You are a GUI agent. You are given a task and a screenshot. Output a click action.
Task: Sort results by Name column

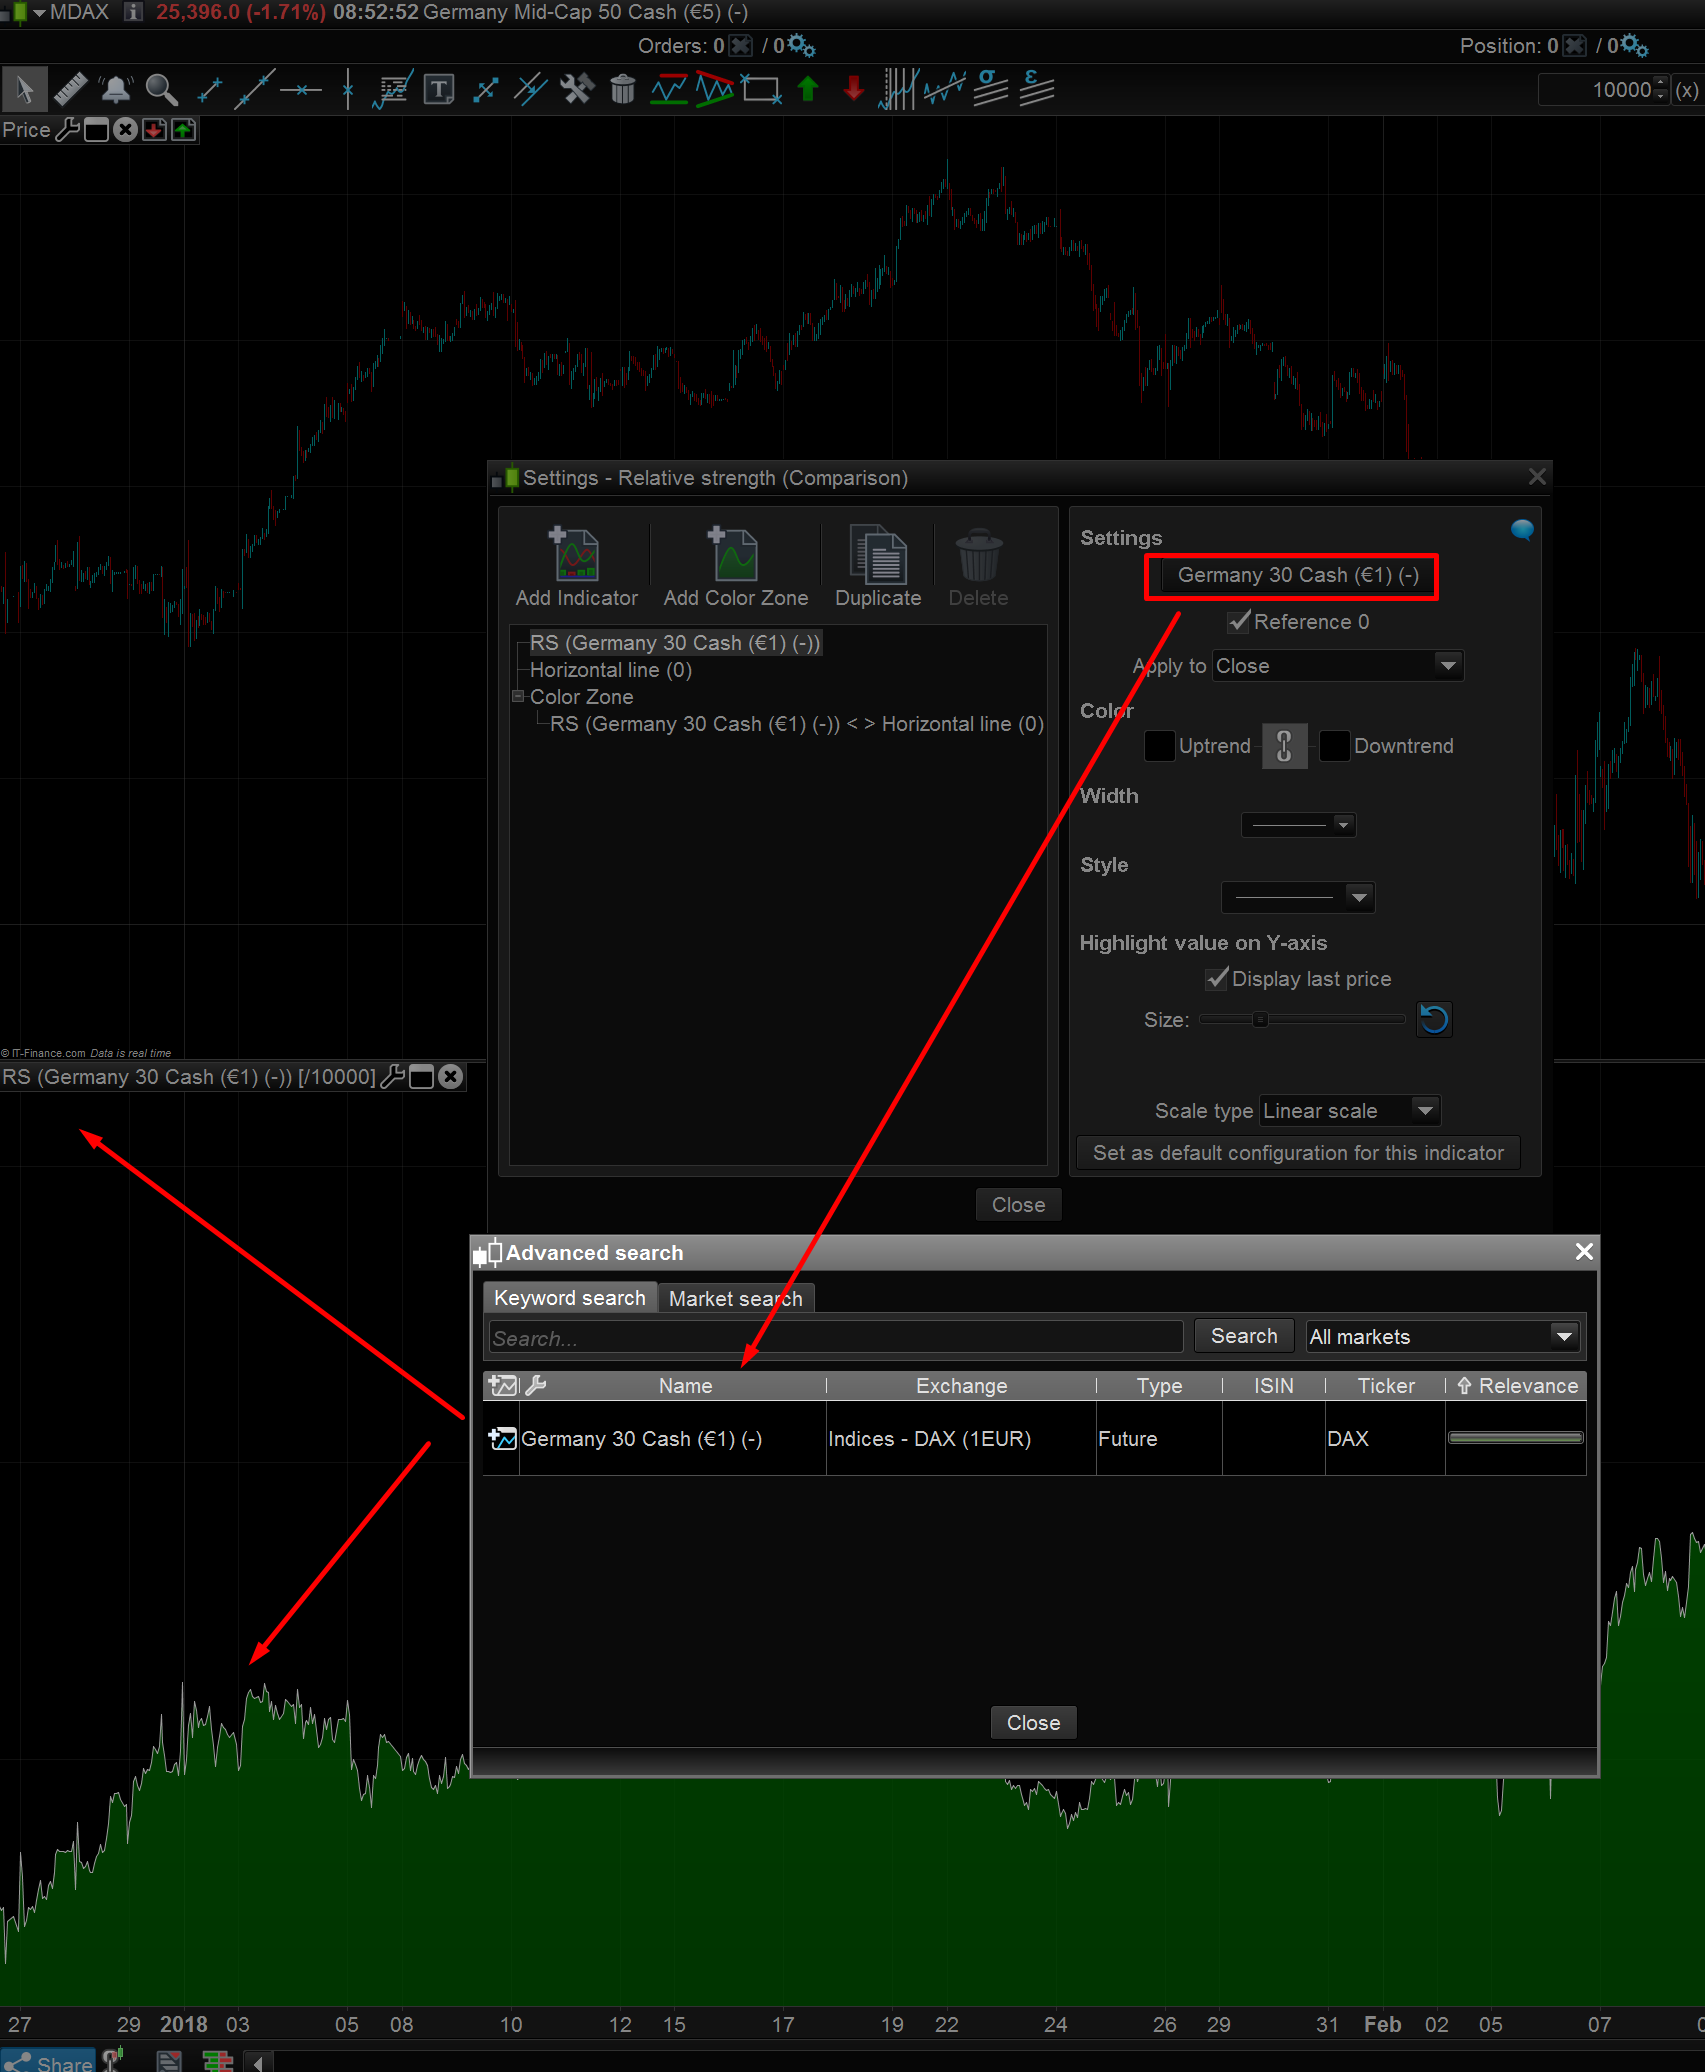point(686,1386)
